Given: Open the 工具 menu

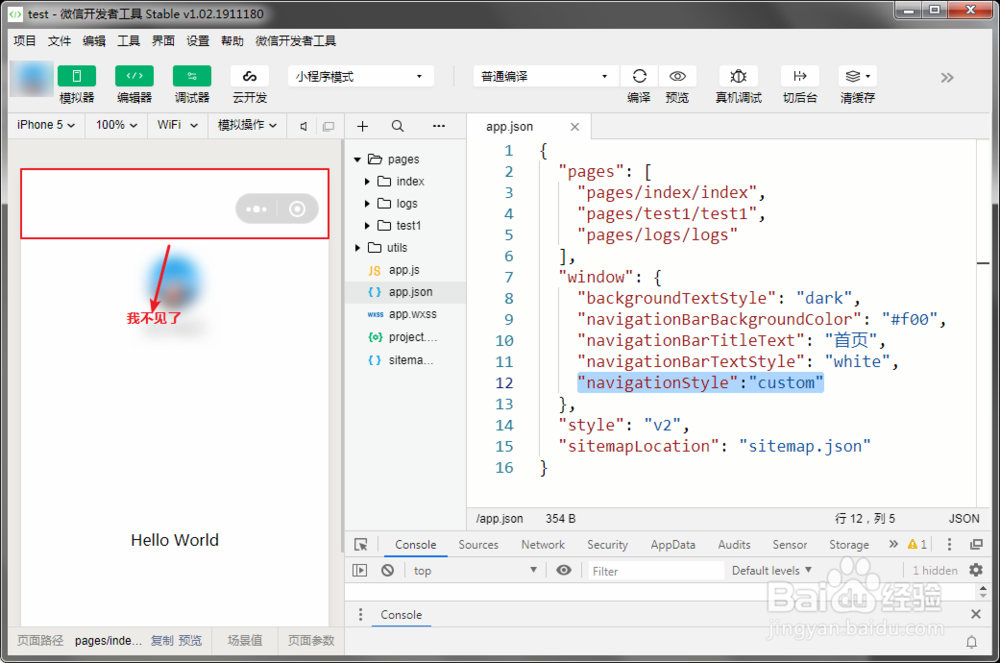Looking at the screenshot, I should click(x=128, y=41).
